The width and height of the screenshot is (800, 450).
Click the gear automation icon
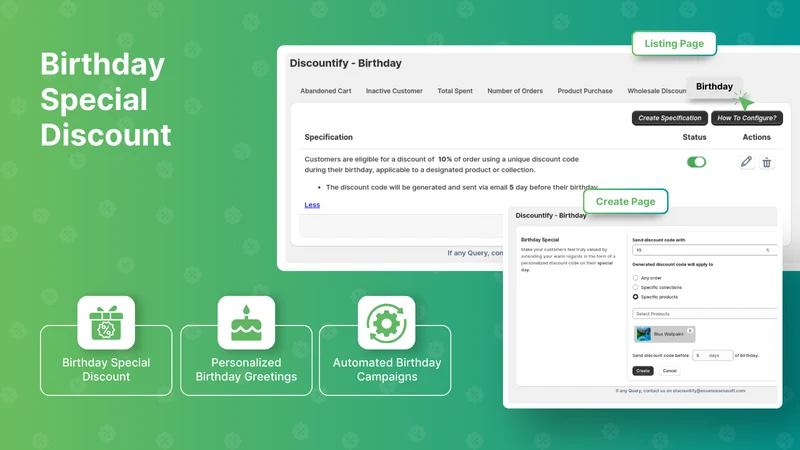pyautogui.click(x=386, y=323)
